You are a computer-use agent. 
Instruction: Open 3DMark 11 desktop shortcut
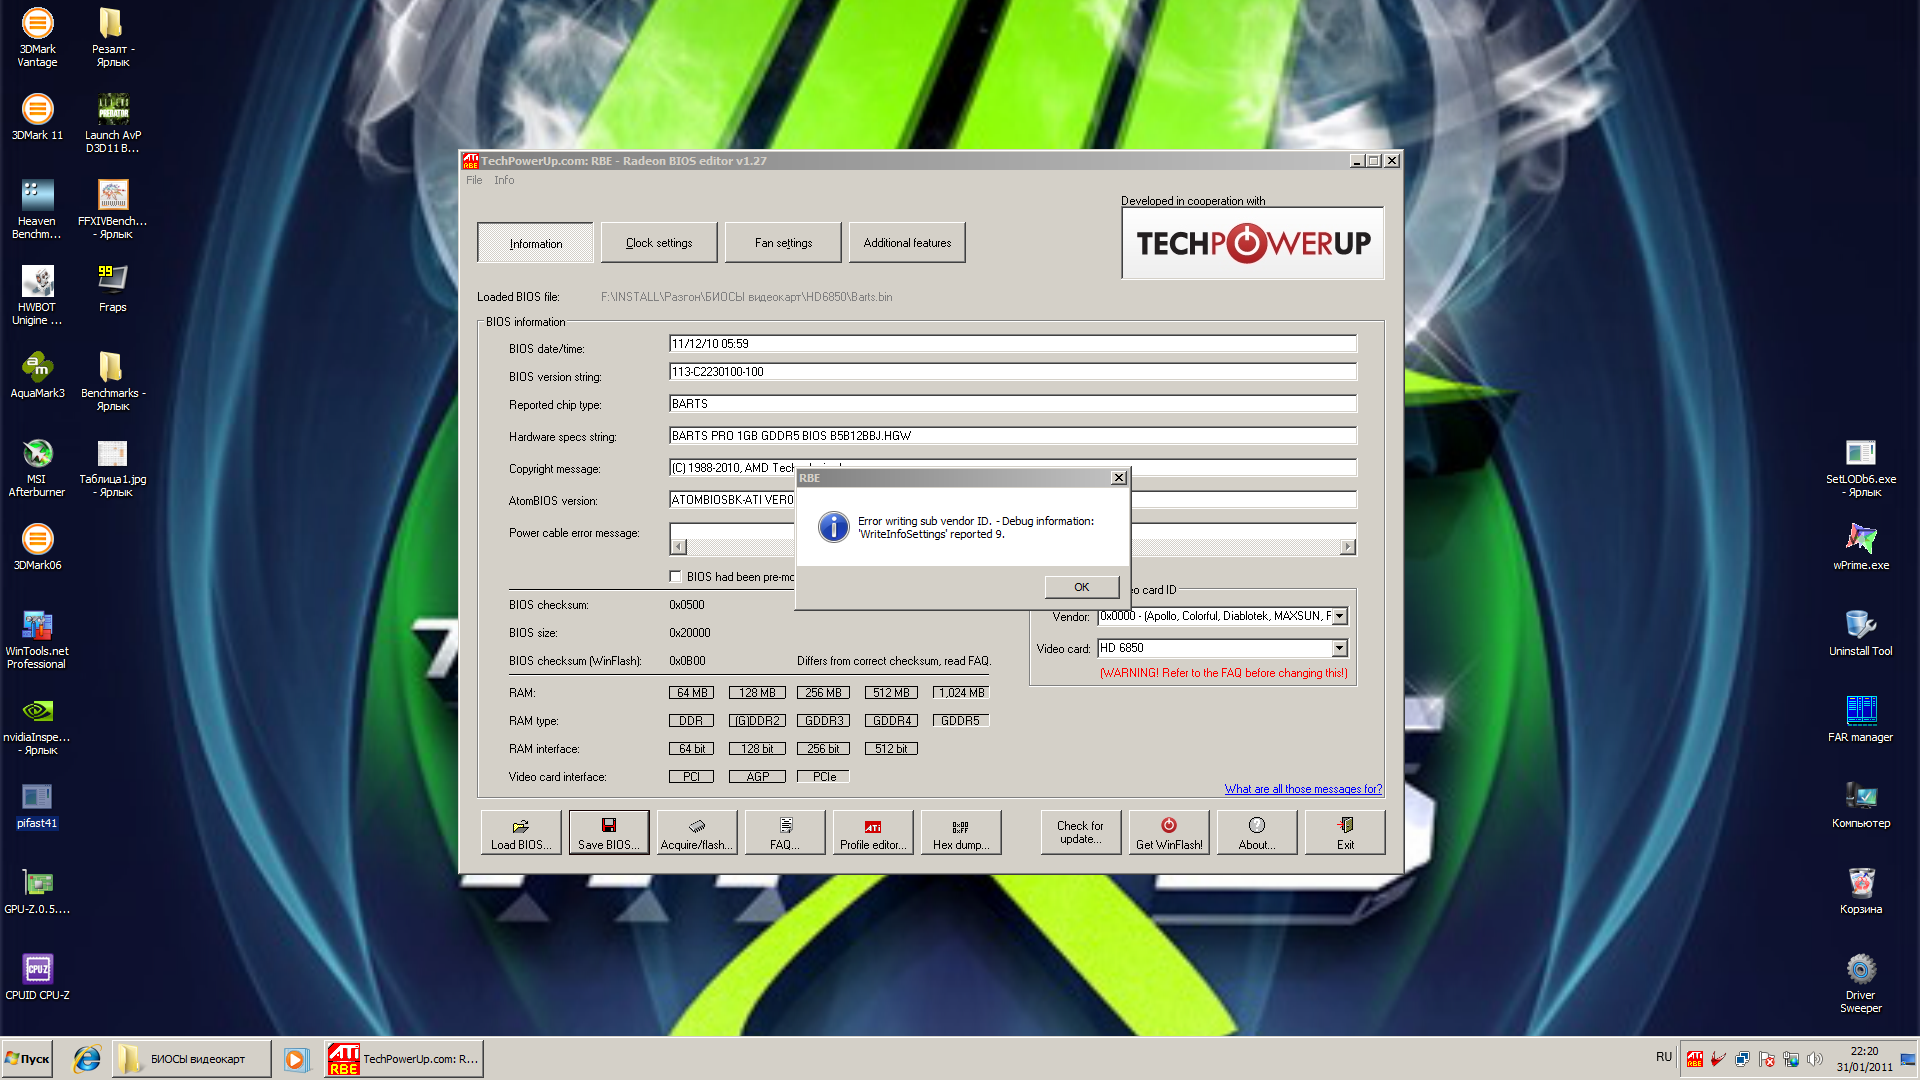[x=37, y=117]
